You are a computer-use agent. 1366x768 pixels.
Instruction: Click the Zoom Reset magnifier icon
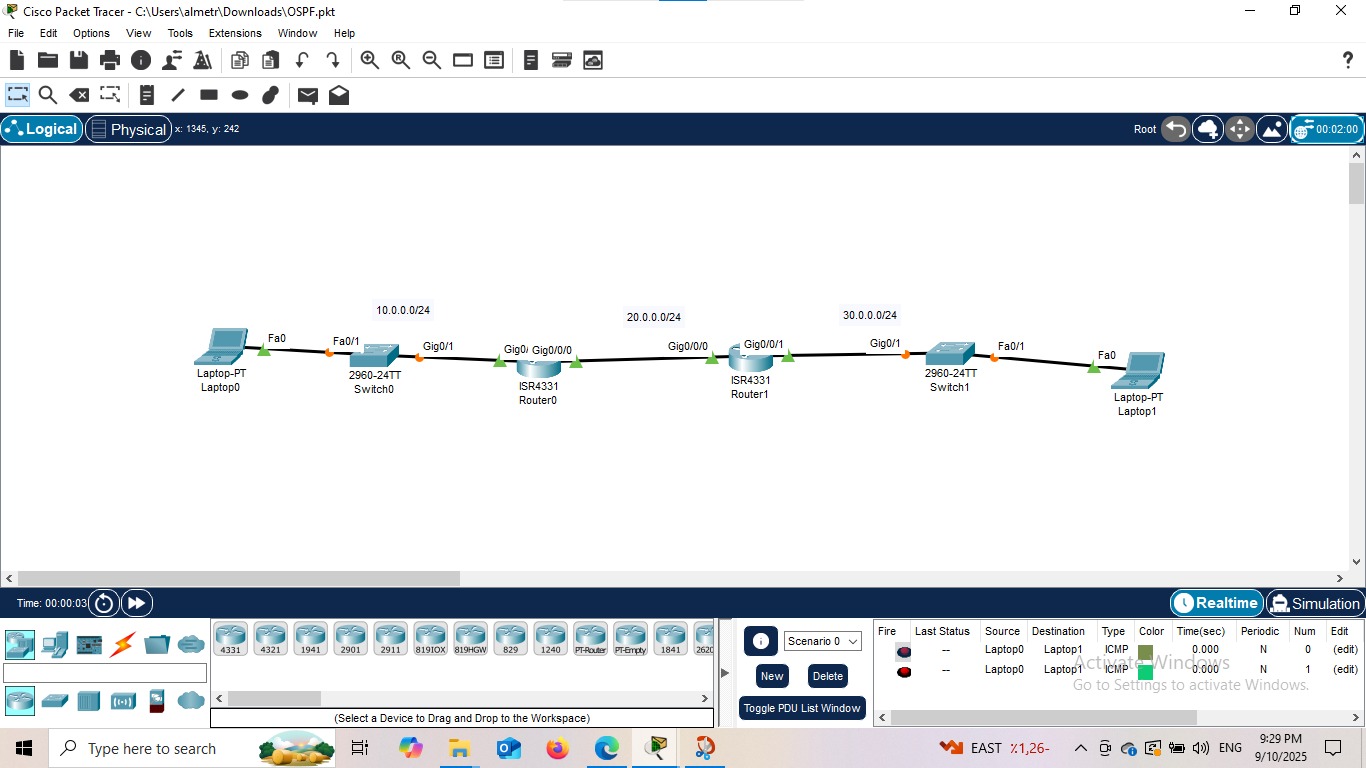401,60
